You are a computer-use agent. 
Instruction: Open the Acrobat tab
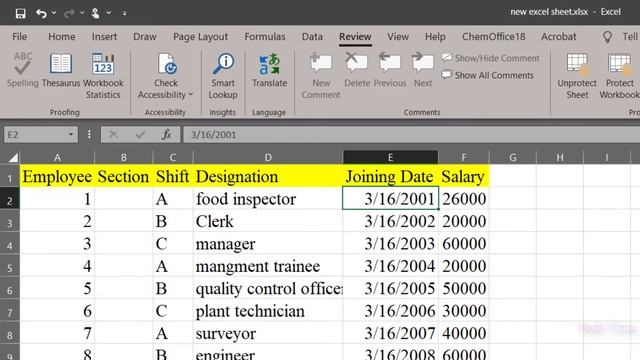click(558, 37)
